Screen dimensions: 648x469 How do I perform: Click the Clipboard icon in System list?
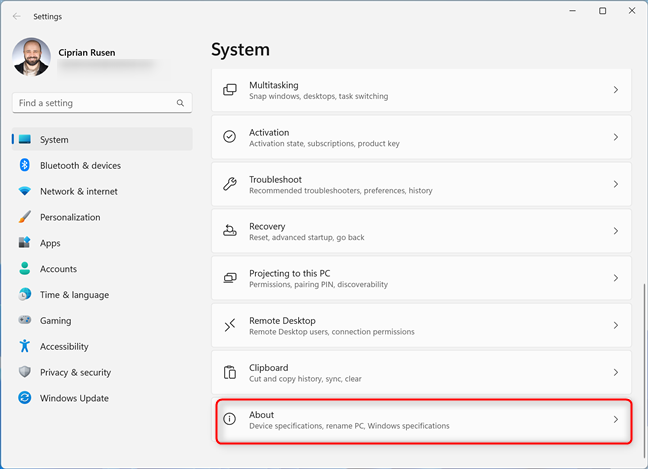[229, 372]
